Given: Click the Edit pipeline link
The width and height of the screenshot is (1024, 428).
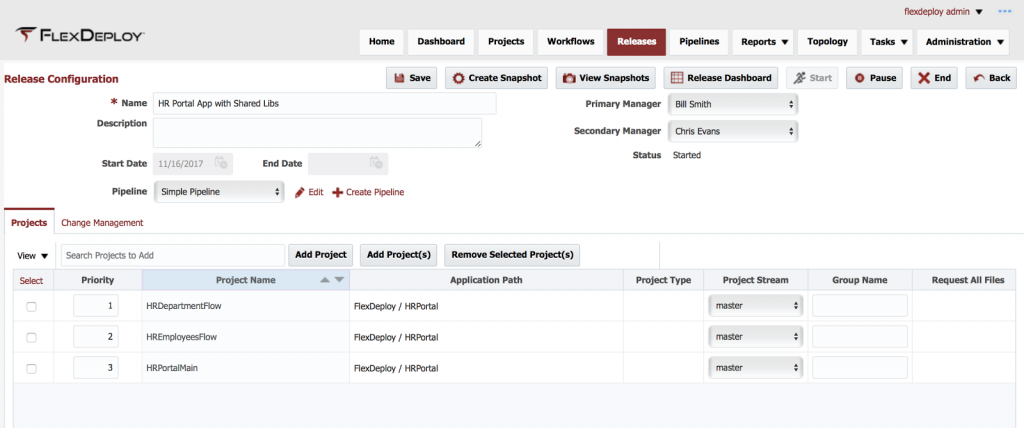Looking at the screenshot, I should tap(315, 192).
